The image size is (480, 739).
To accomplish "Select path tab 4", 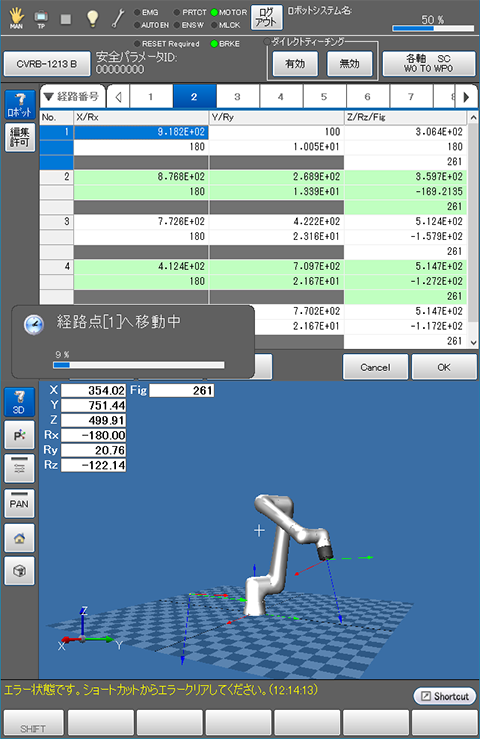I will pos(281,97).
